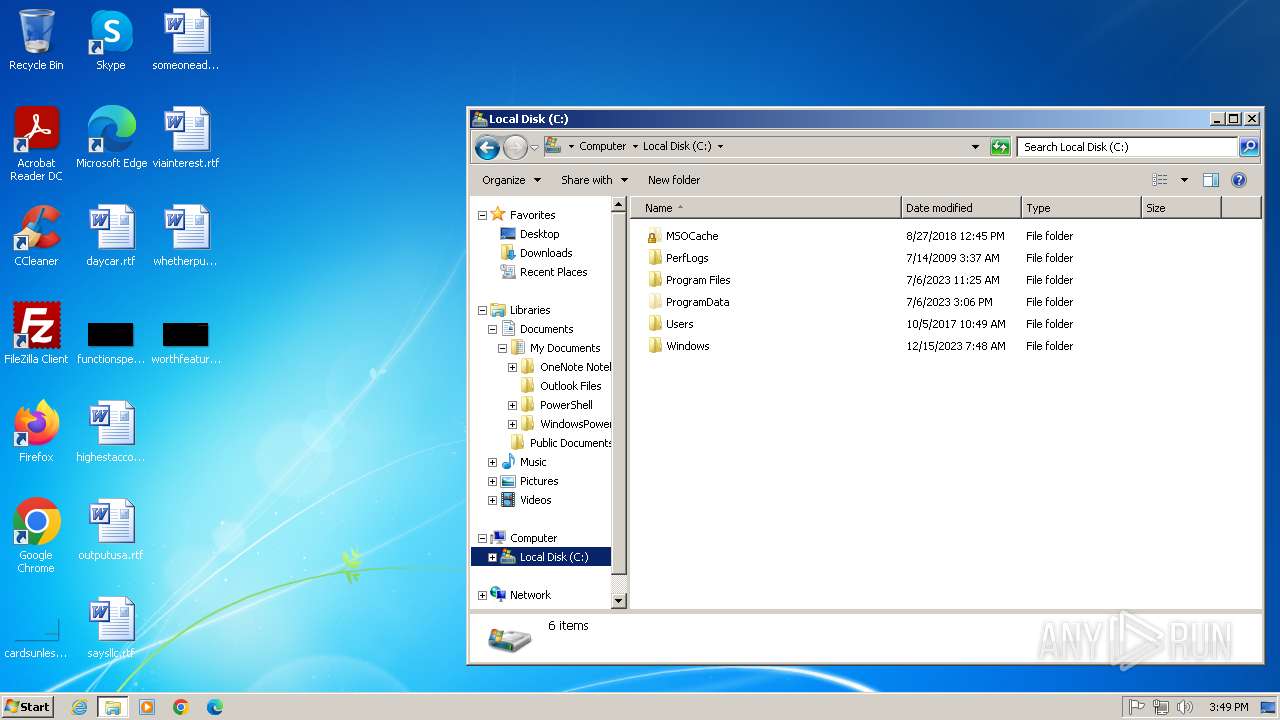
Task: Click the Forward navigation arrow in Explorer
Action: click(x=515, y=148)
